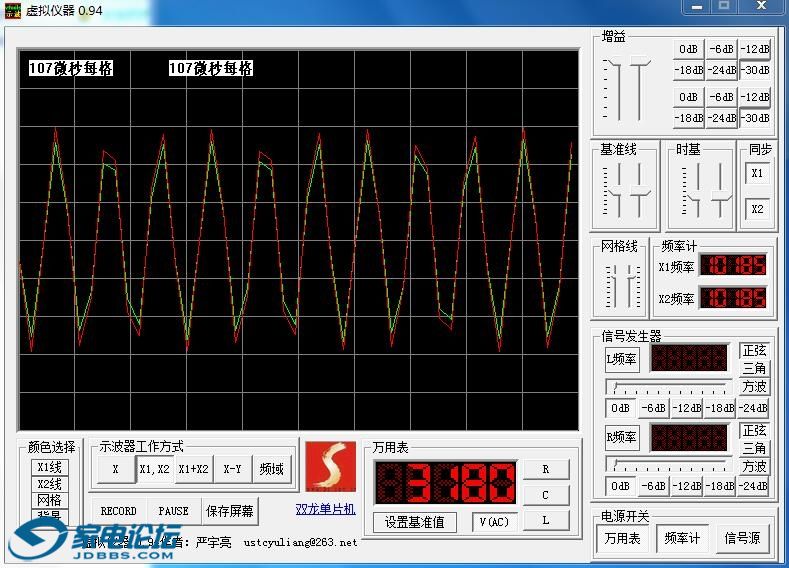Switch to 频域 frequency-domain mode
The image size is (789, 568).
[272, 469]
